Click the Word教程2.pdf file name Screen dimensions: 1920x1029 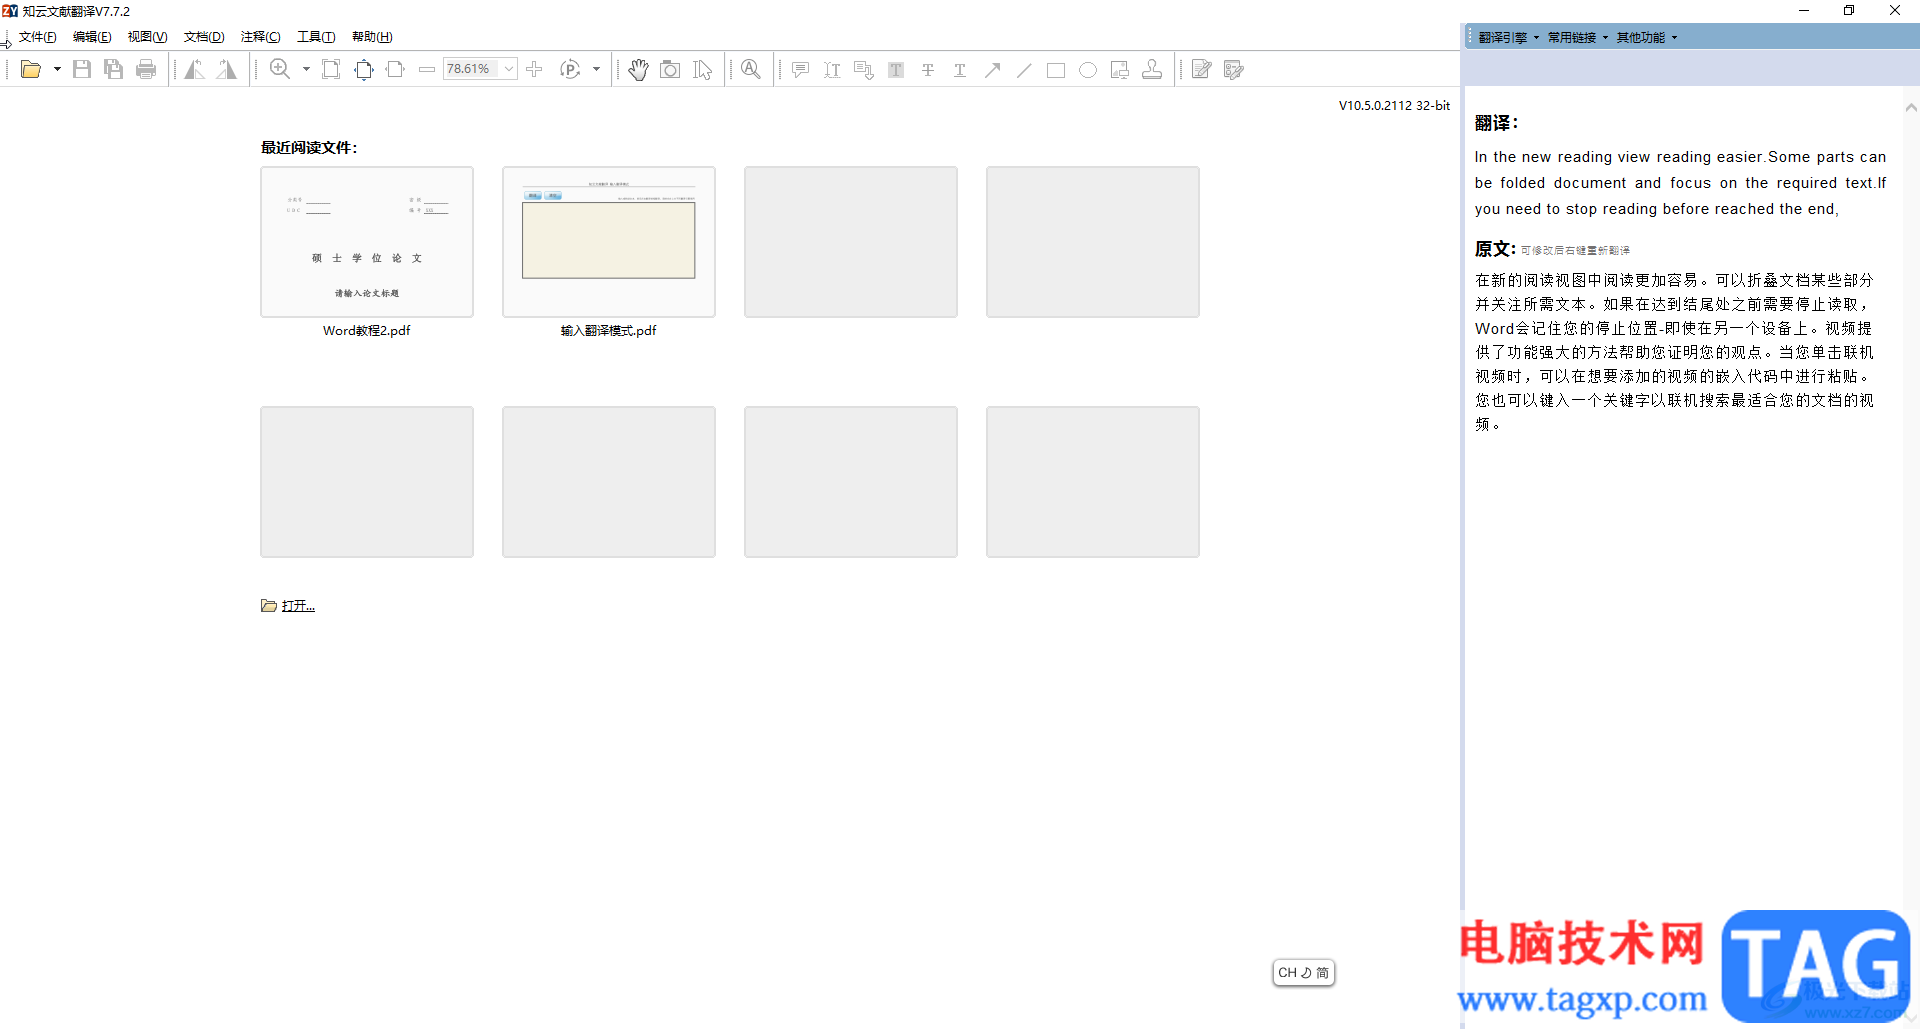click(367, 331)
